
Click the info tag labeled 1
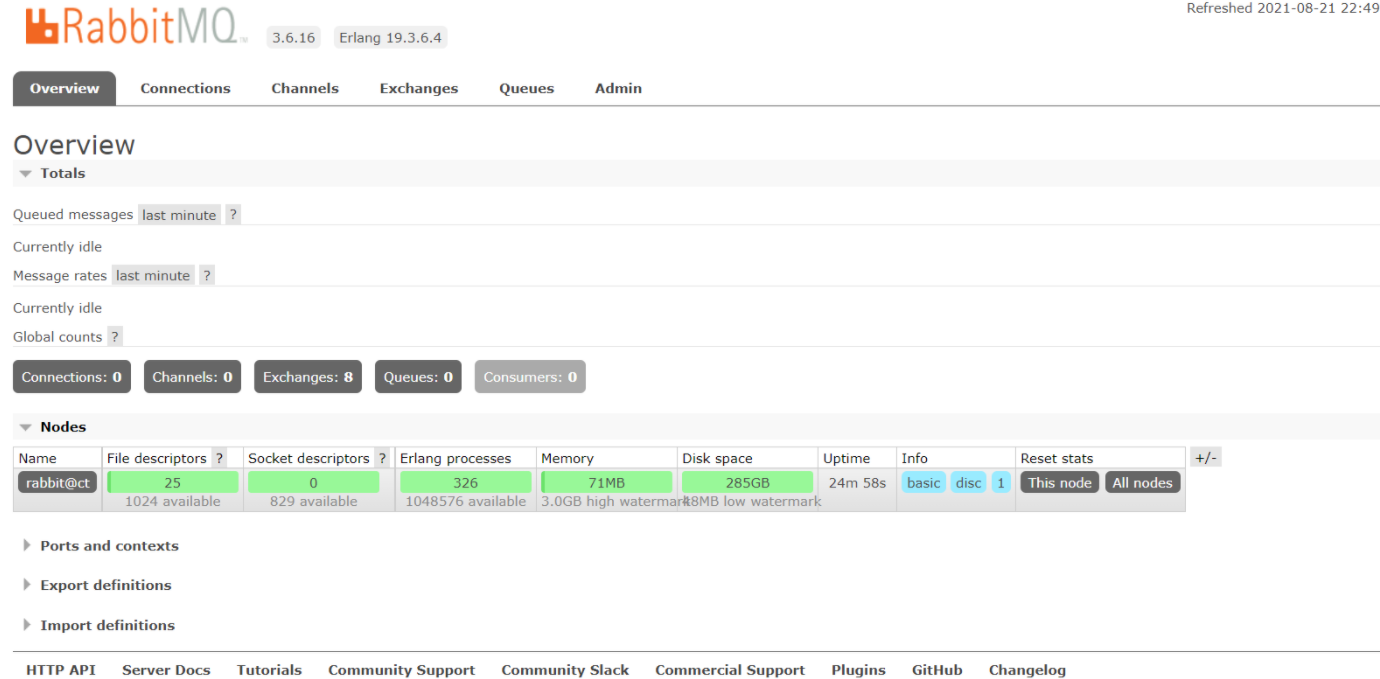[x=1001, y=482]
